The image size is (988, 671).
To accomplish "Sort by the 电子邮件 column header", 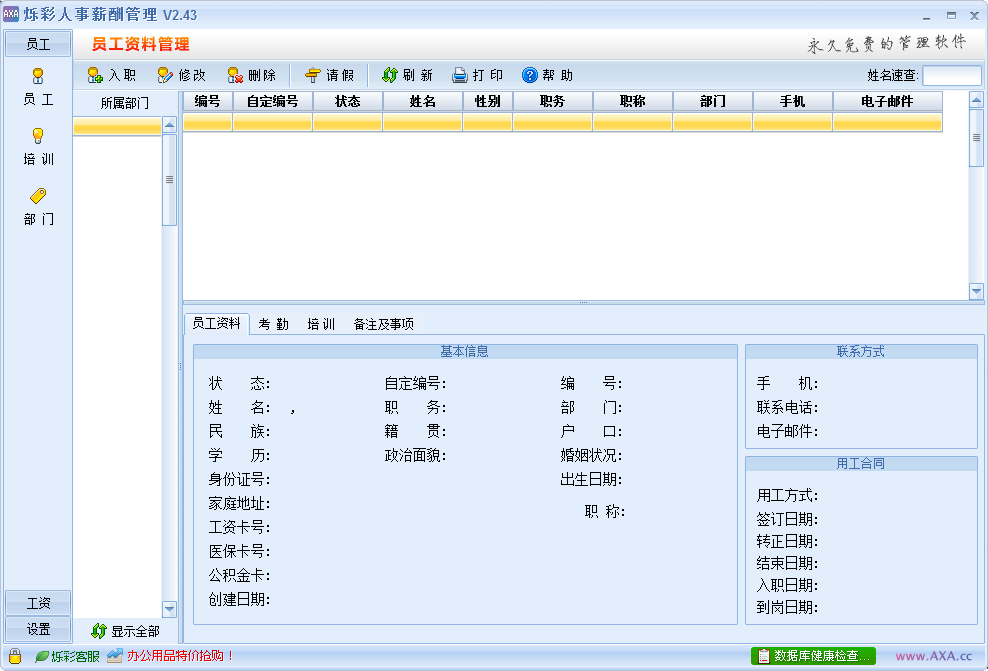I will 887,101.
